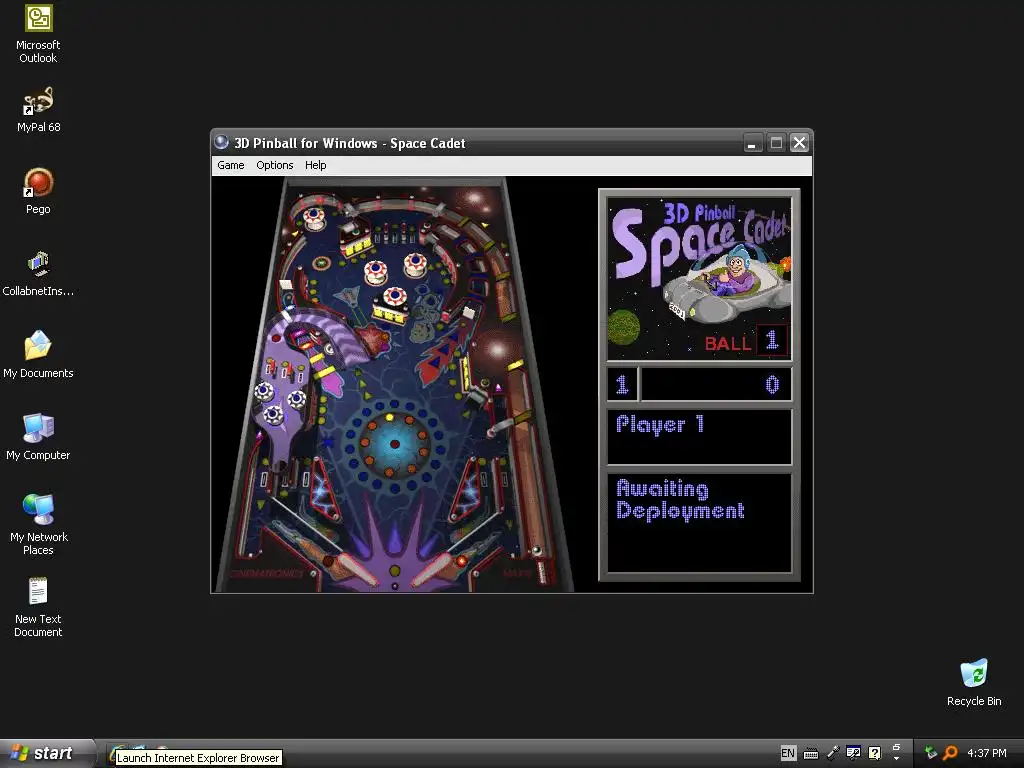Viewport: 1024px width, 768px height.
Task: Select the New Text Document file icon
Action: click(x=38, y=607)
